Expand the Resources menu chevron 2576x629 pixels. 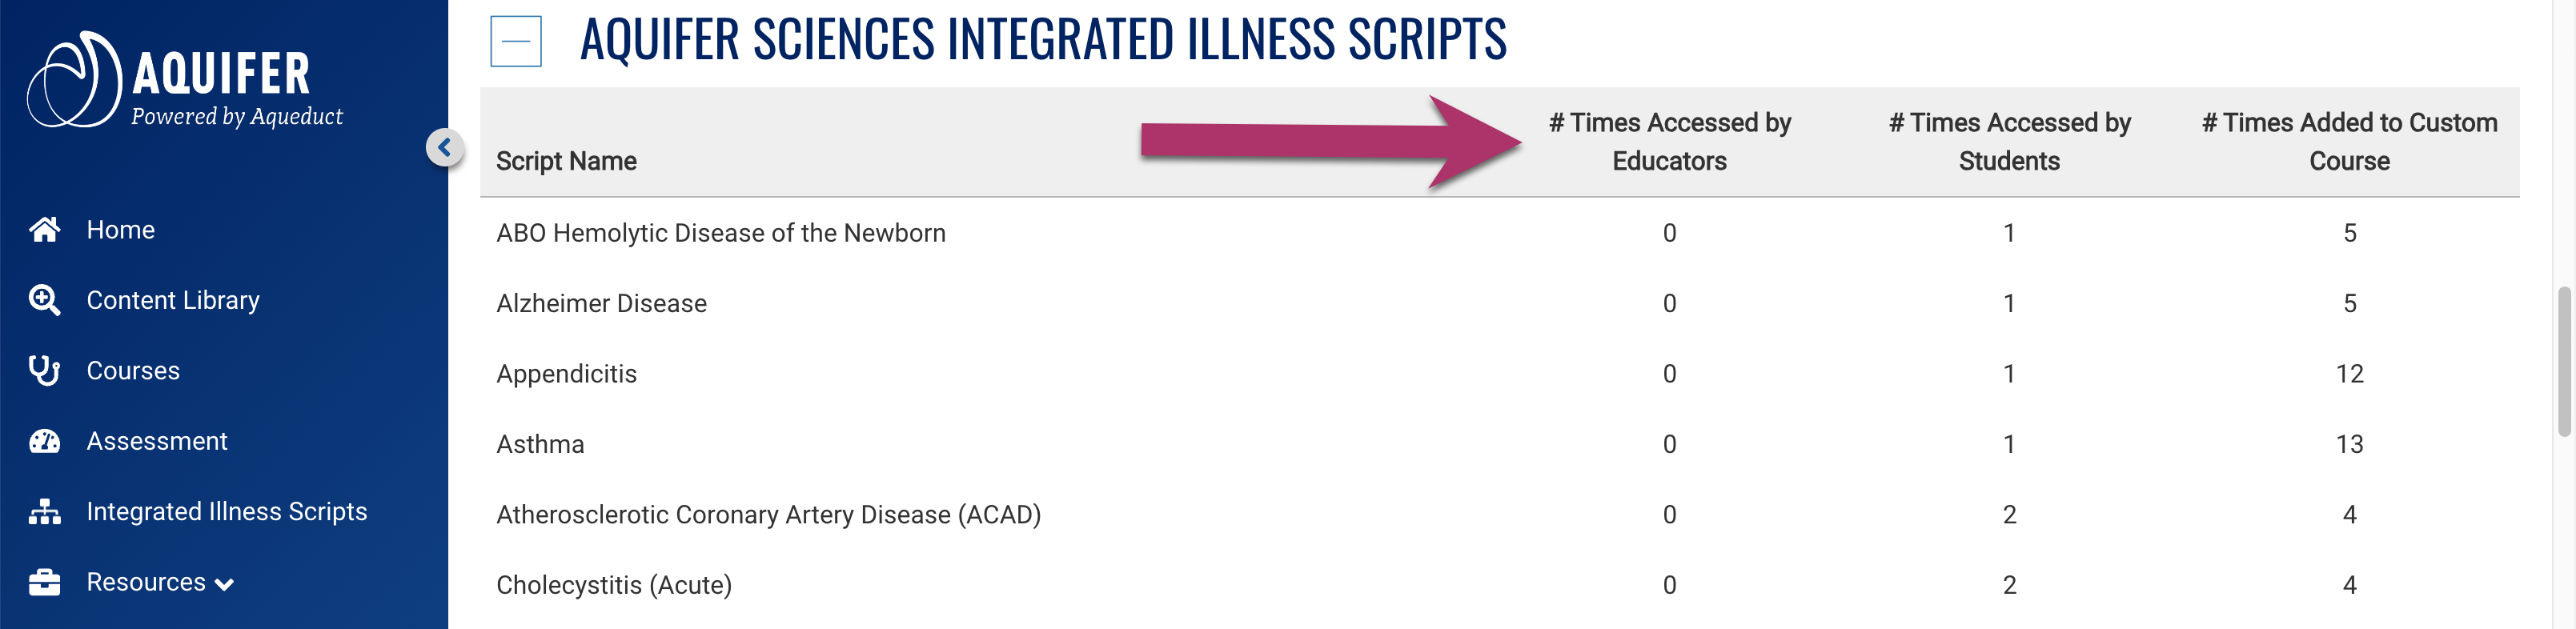pyautogui.click(x=225, y=585)
